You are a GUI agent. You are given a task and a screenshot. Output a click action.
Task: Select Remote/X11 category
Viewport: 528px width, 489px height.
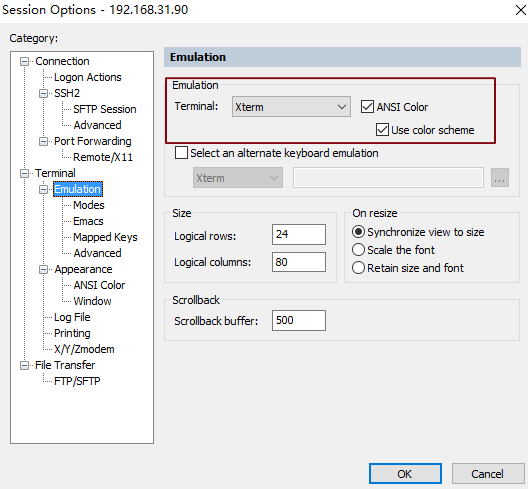(103, 157)
